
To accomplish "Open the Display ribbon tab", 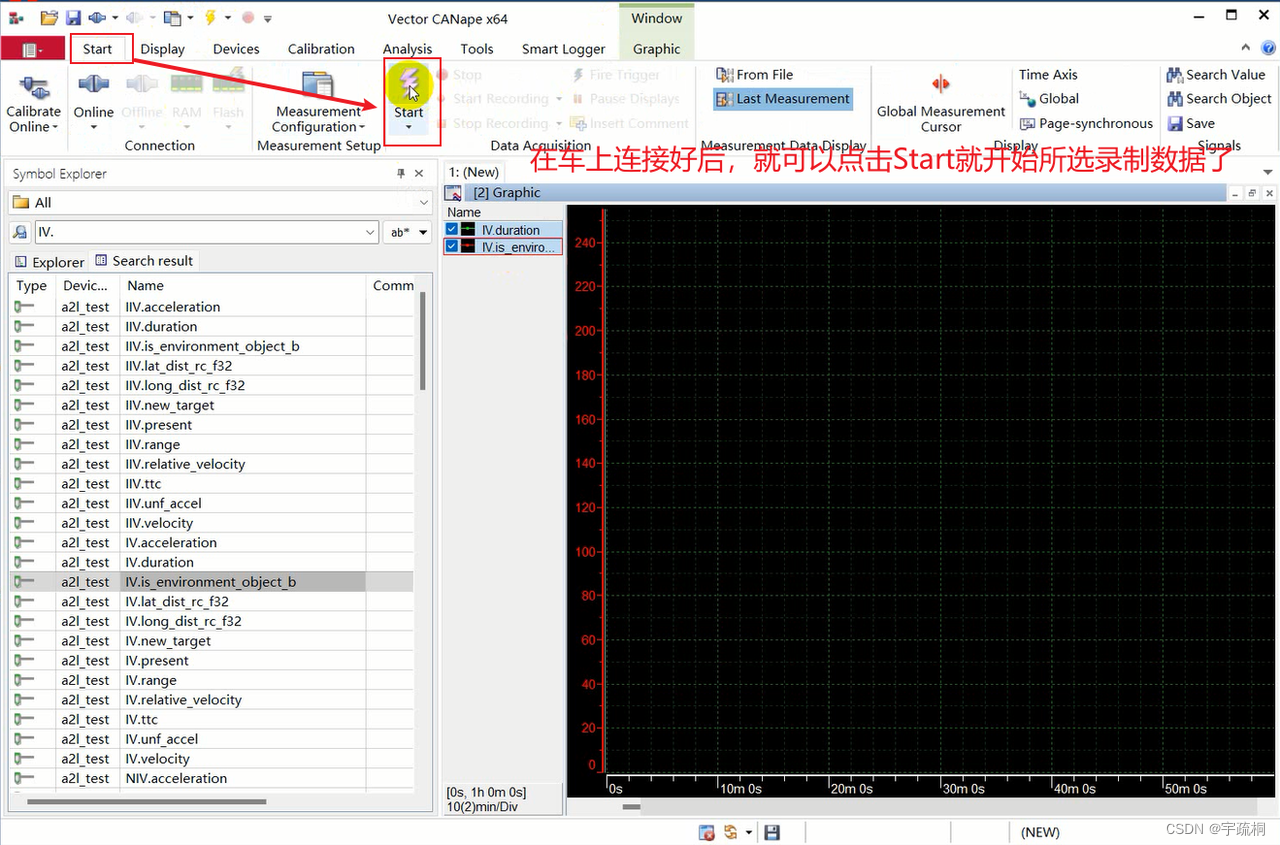I will (162, 48).
